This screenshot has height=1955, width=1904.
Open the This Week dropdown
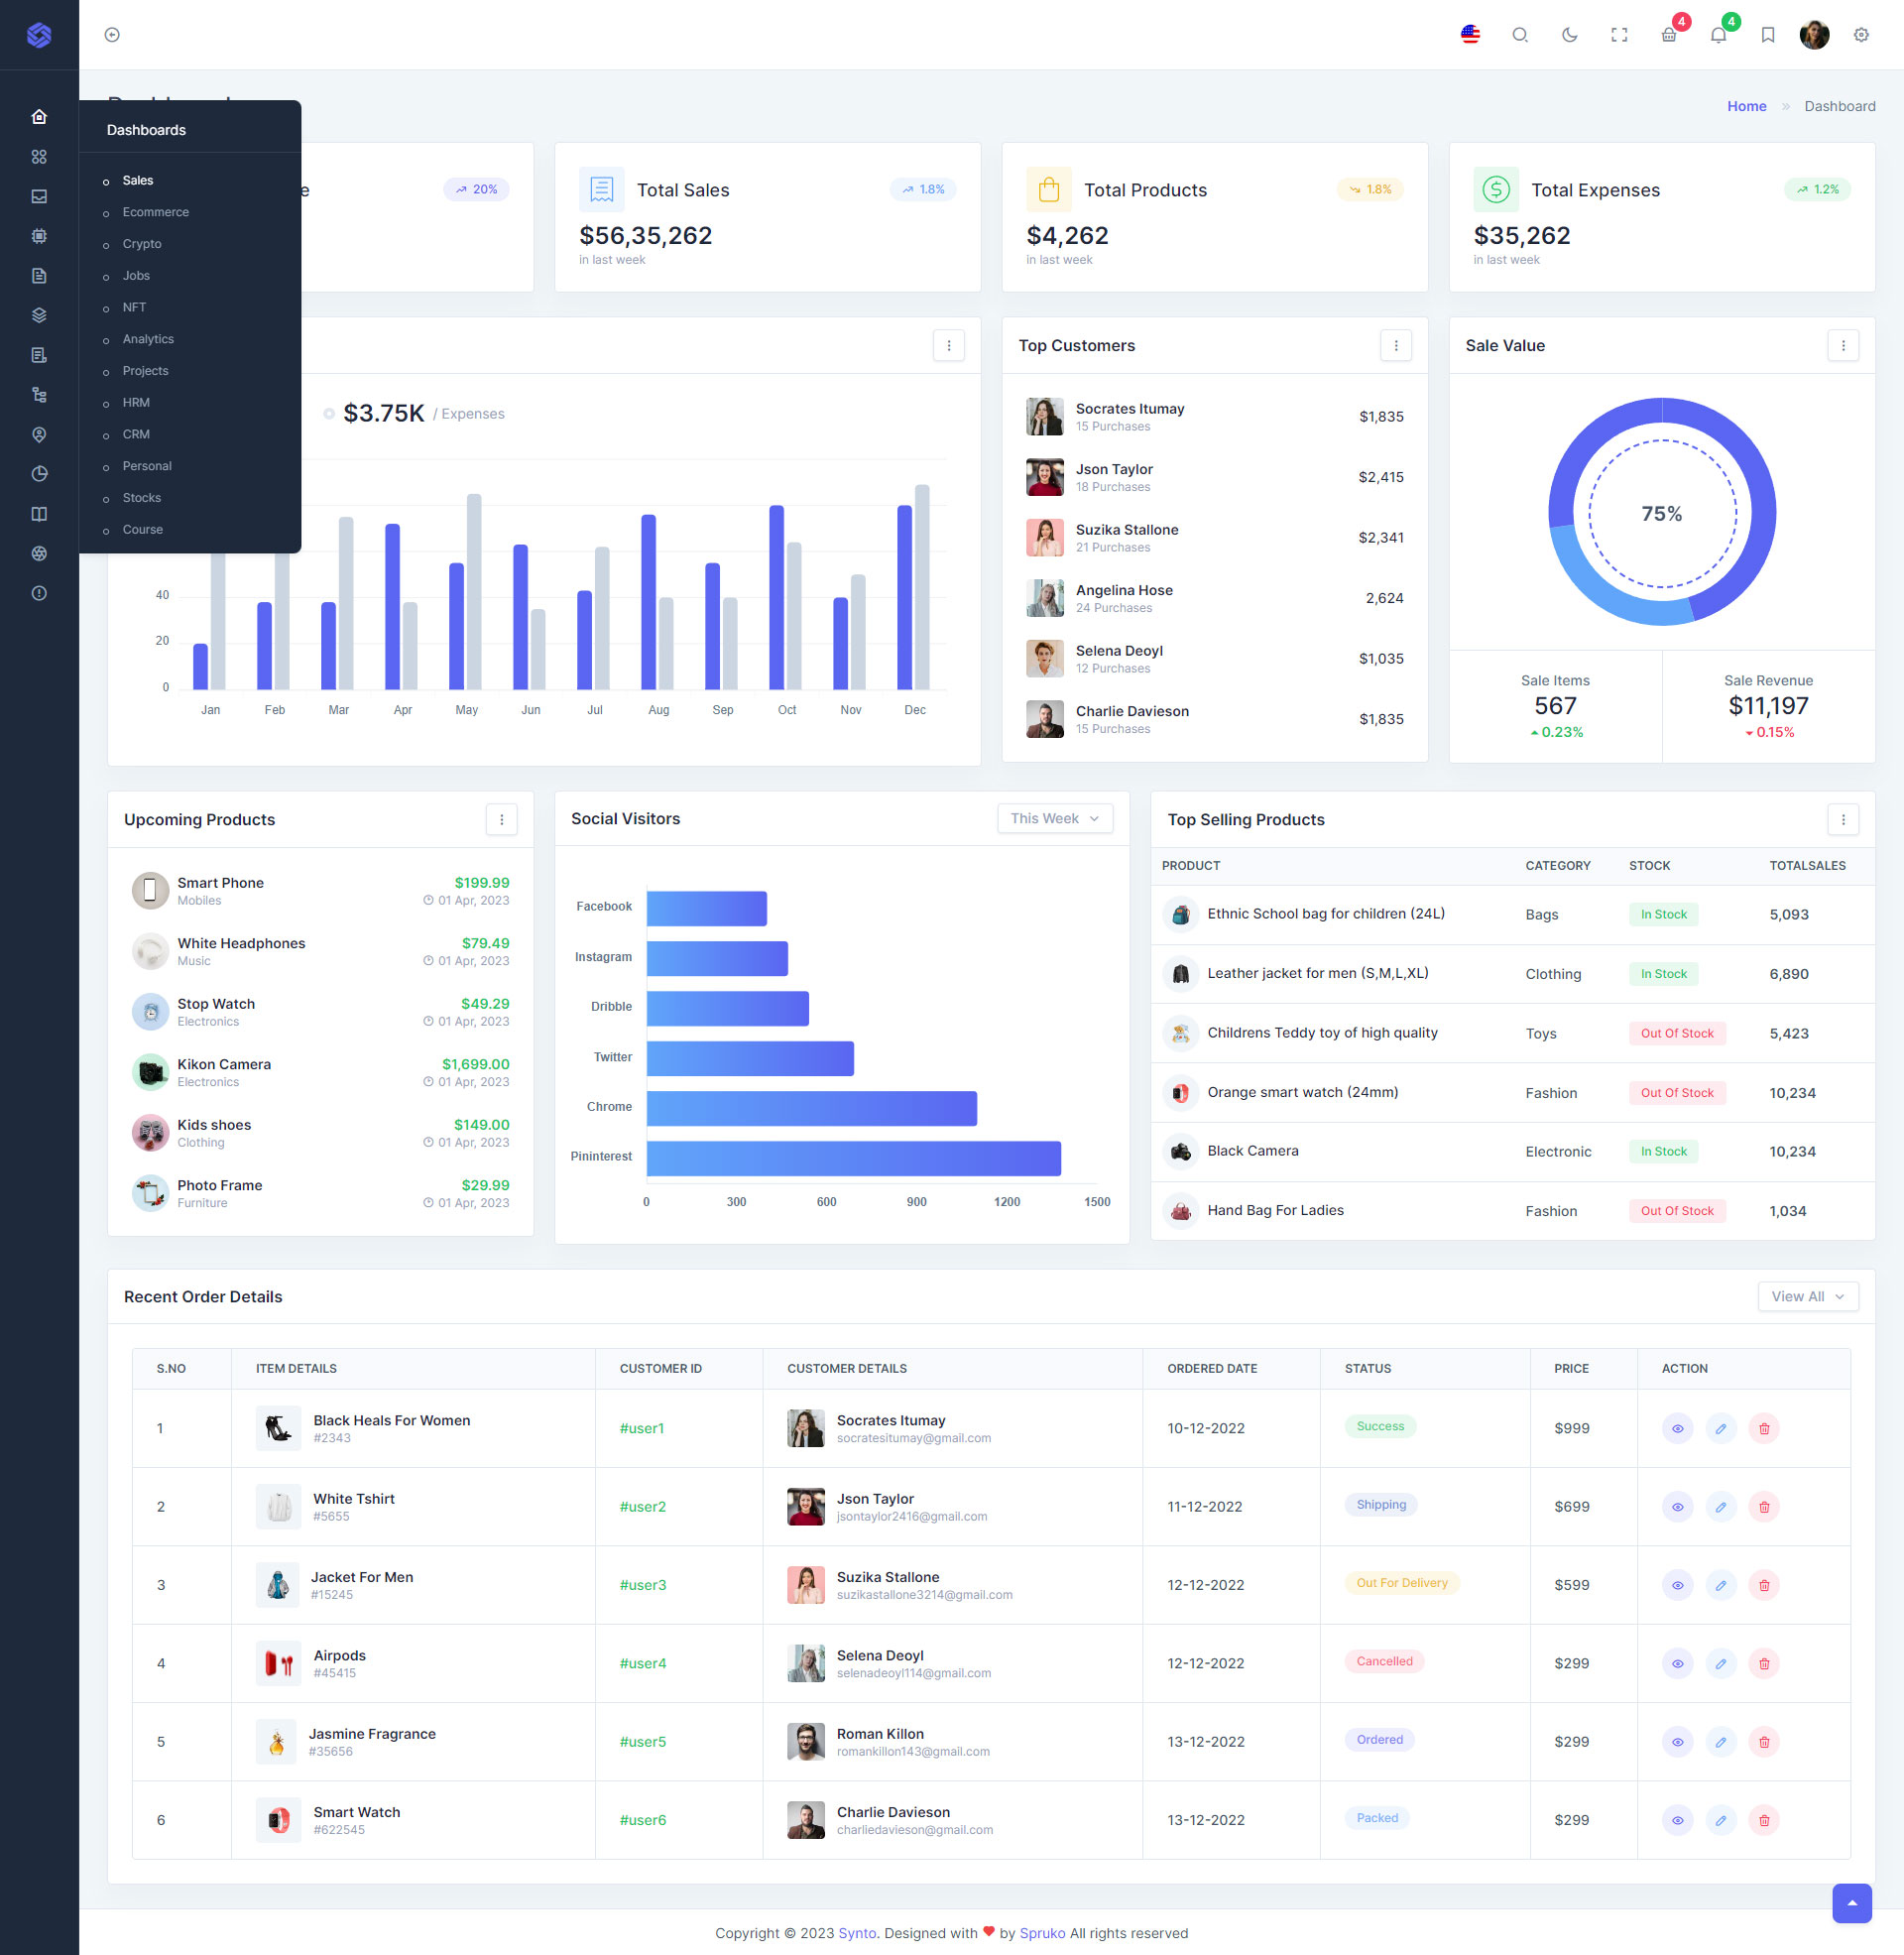tap(1054, 818)
